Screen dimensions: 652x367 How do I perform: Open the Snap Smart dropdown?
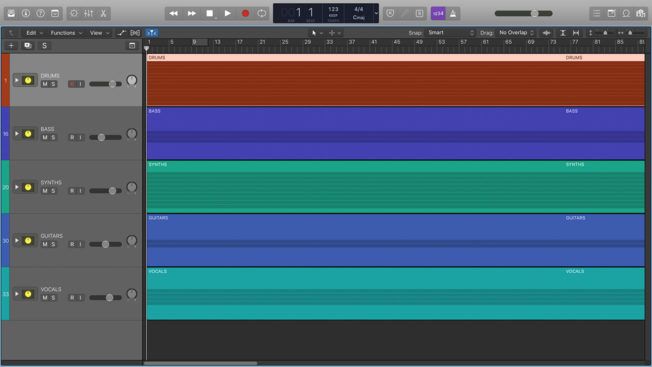point(450,32)
